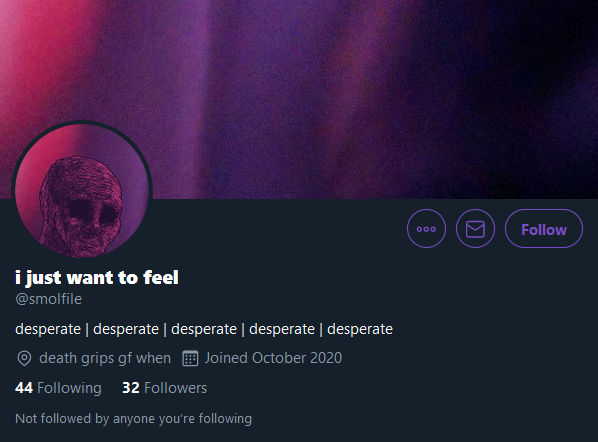Viewport: 598px width, 442px height.
Task: Click the envelope message icon
Action: 475,229
